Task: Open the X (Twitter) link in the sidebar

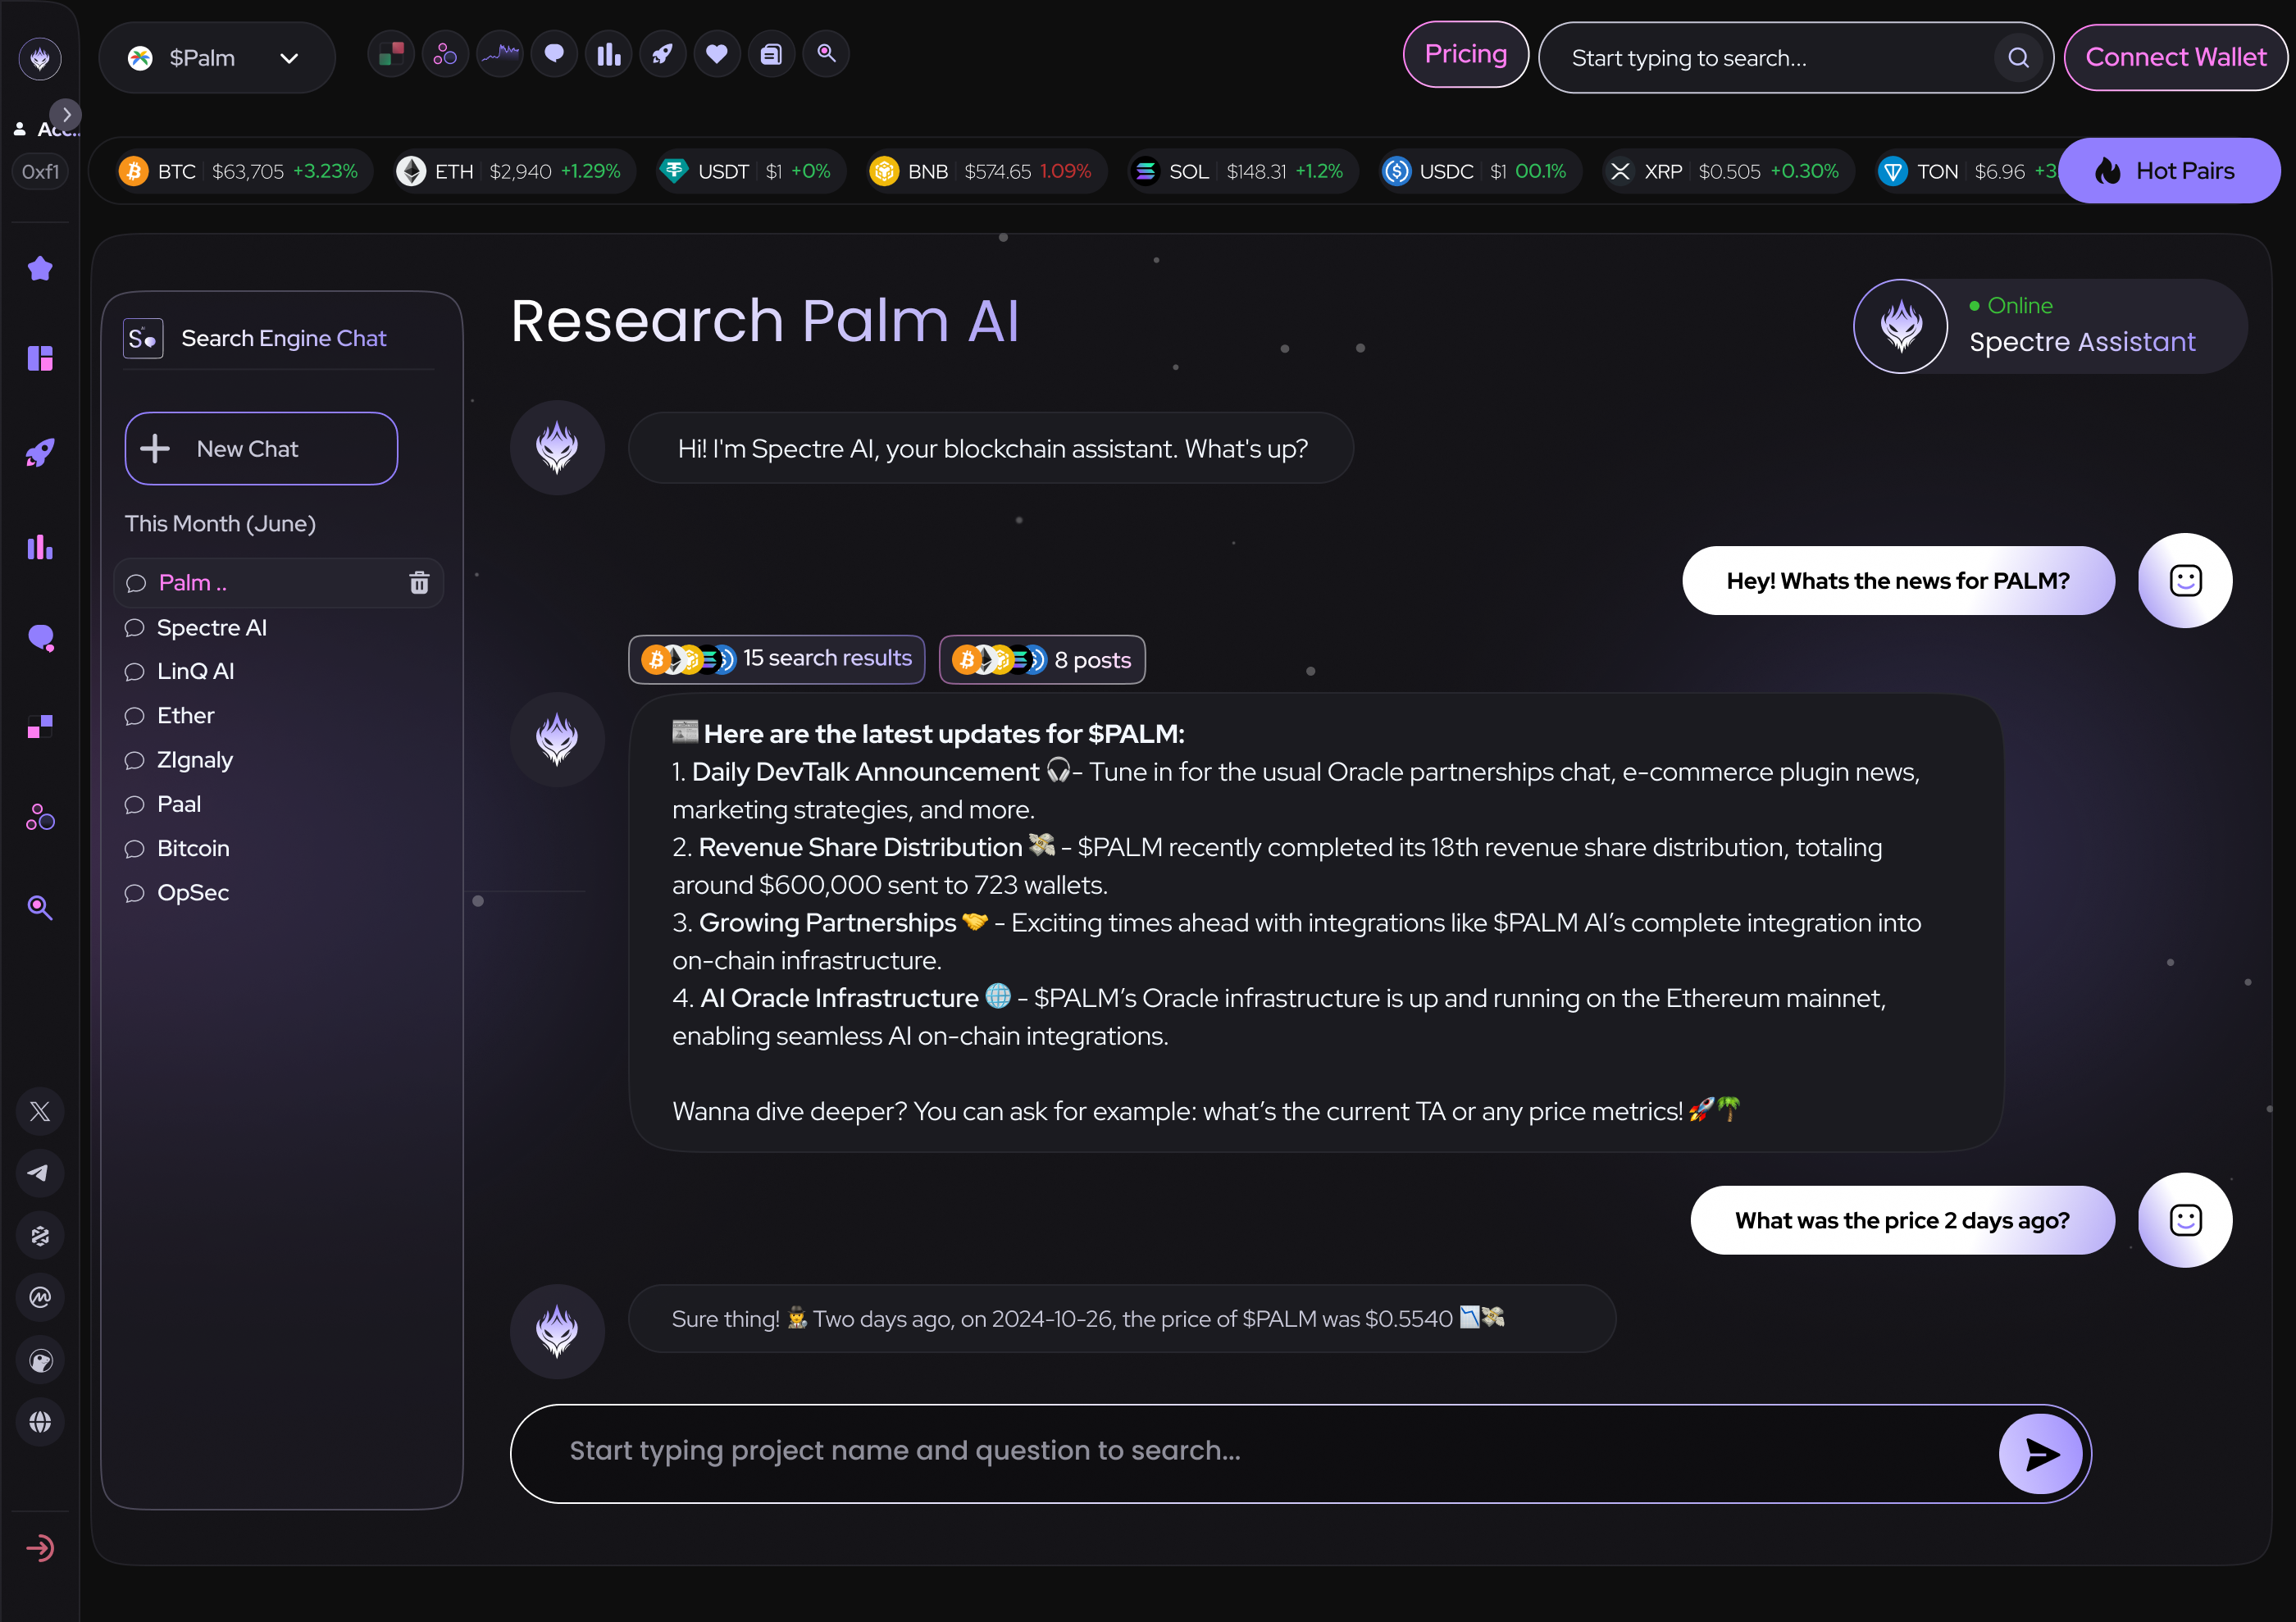Action: 40,1111
